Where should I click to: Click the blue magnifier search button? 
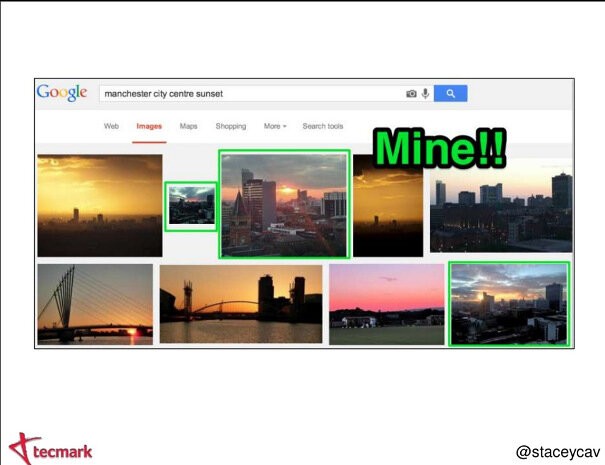450,93
